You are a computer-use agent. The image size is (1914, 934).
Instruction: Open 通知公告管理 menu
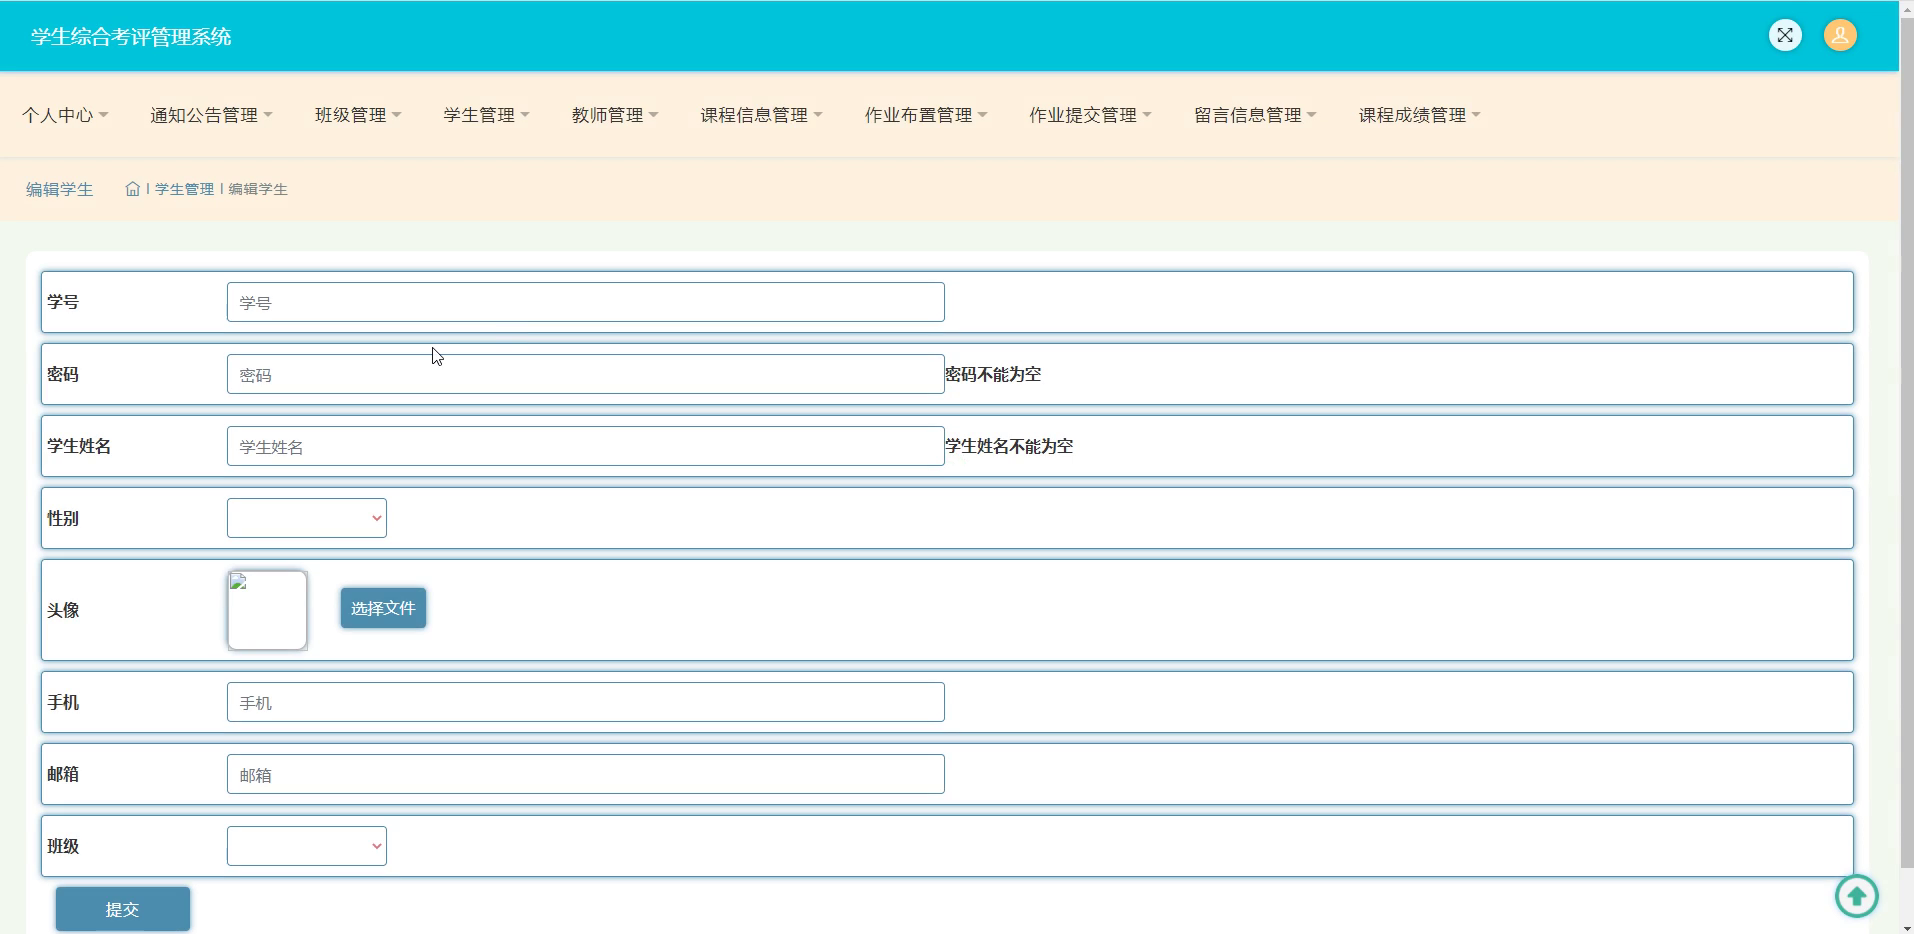(211, 115)
